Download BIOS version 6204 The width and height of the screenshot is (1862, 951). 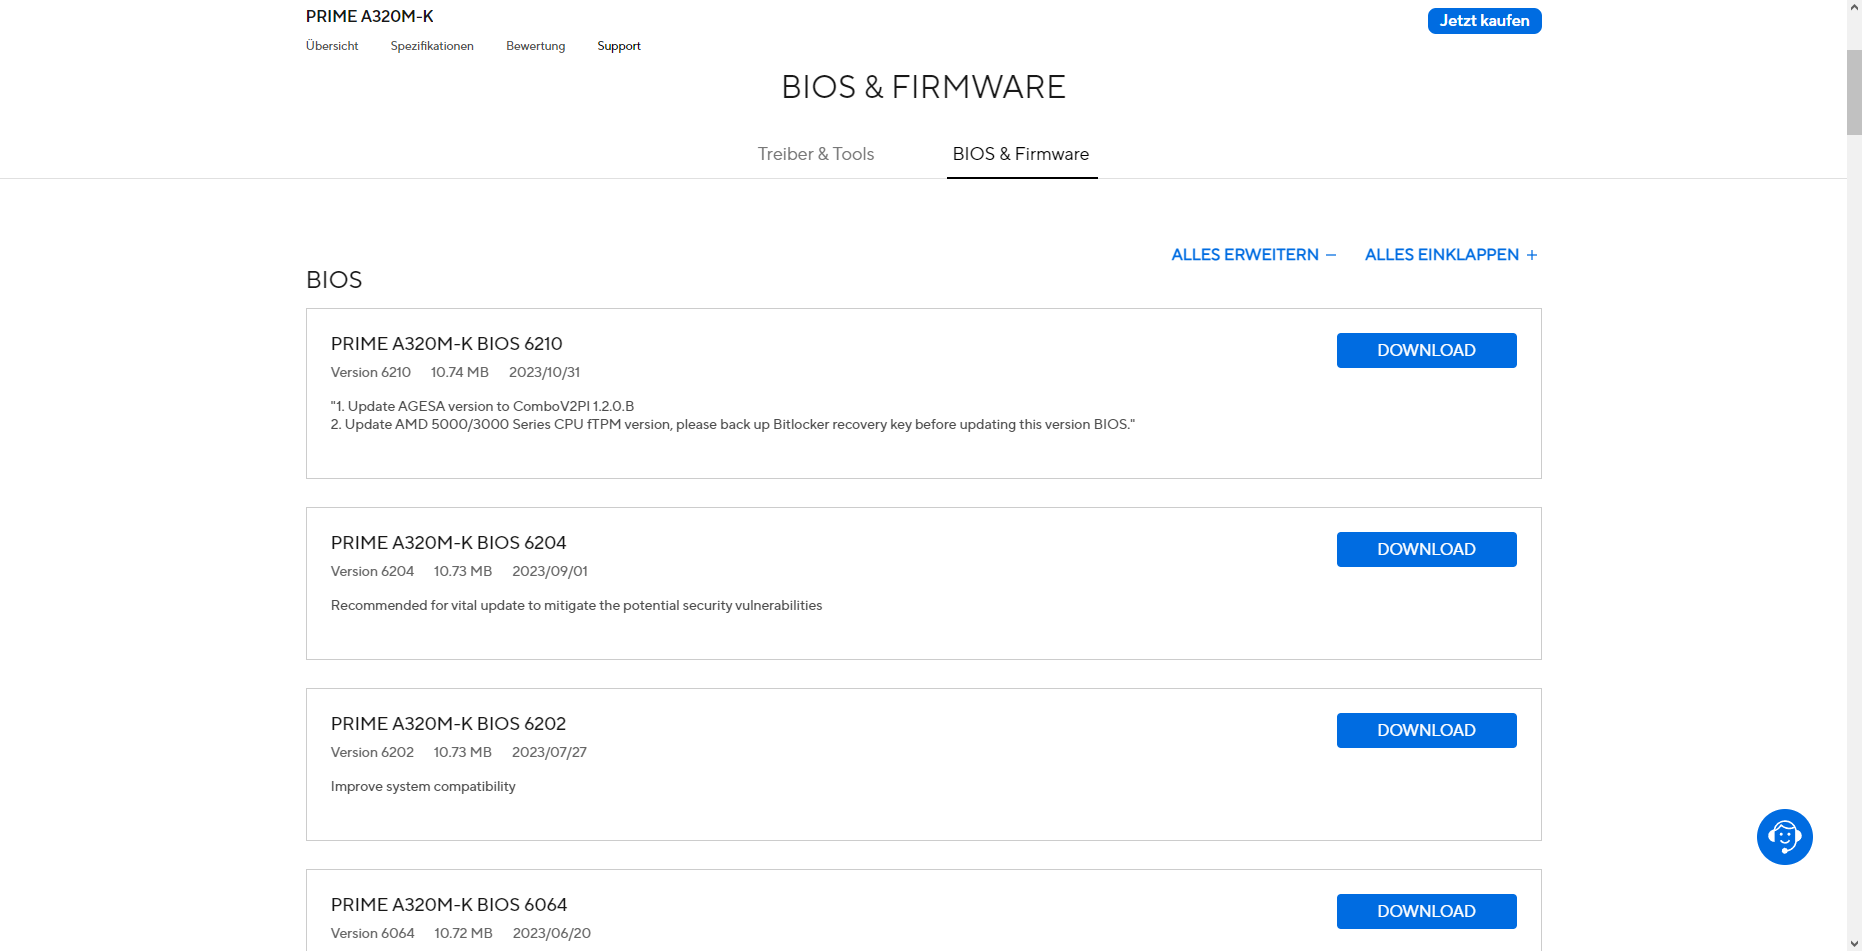click(x=1426, y=549)
